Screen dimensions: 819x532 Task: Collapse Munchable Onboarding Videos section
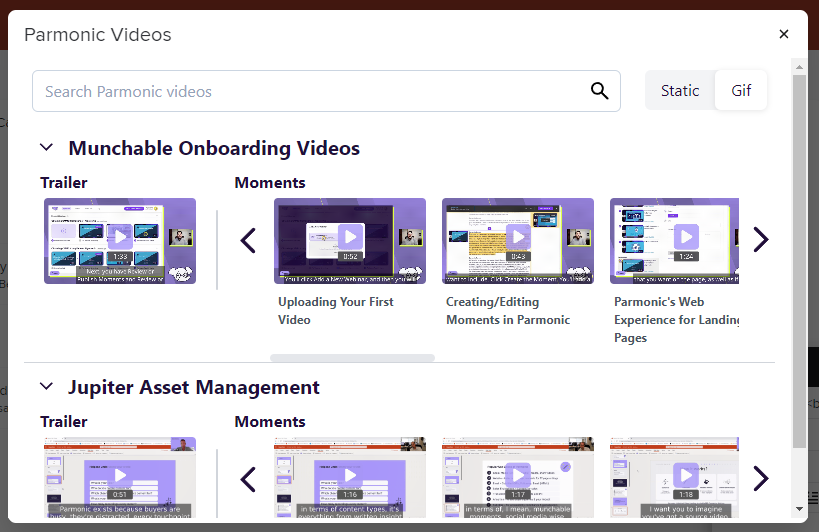click(46, 148)
